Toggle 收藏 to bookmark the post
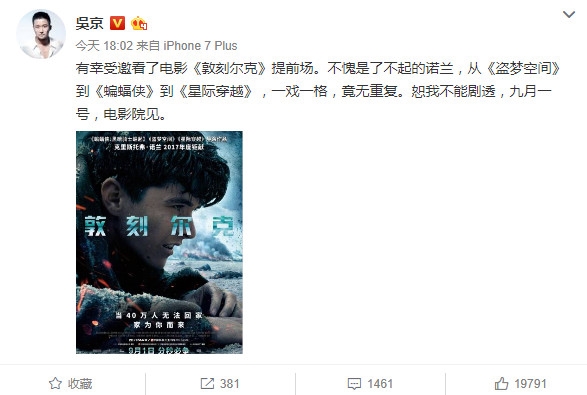The width and height of the screenshot is (587, 395). click(x=70, y=383)
